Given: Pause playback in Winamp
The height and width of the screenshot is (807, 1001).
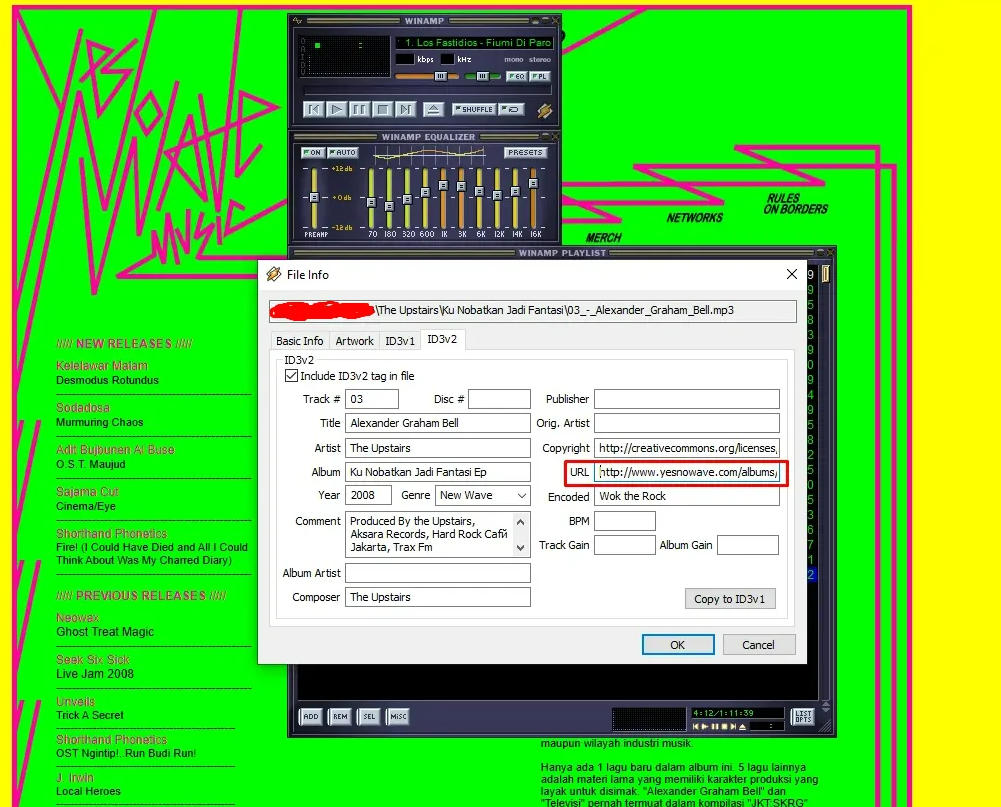Looking at the screenshot, I should 360,109.
